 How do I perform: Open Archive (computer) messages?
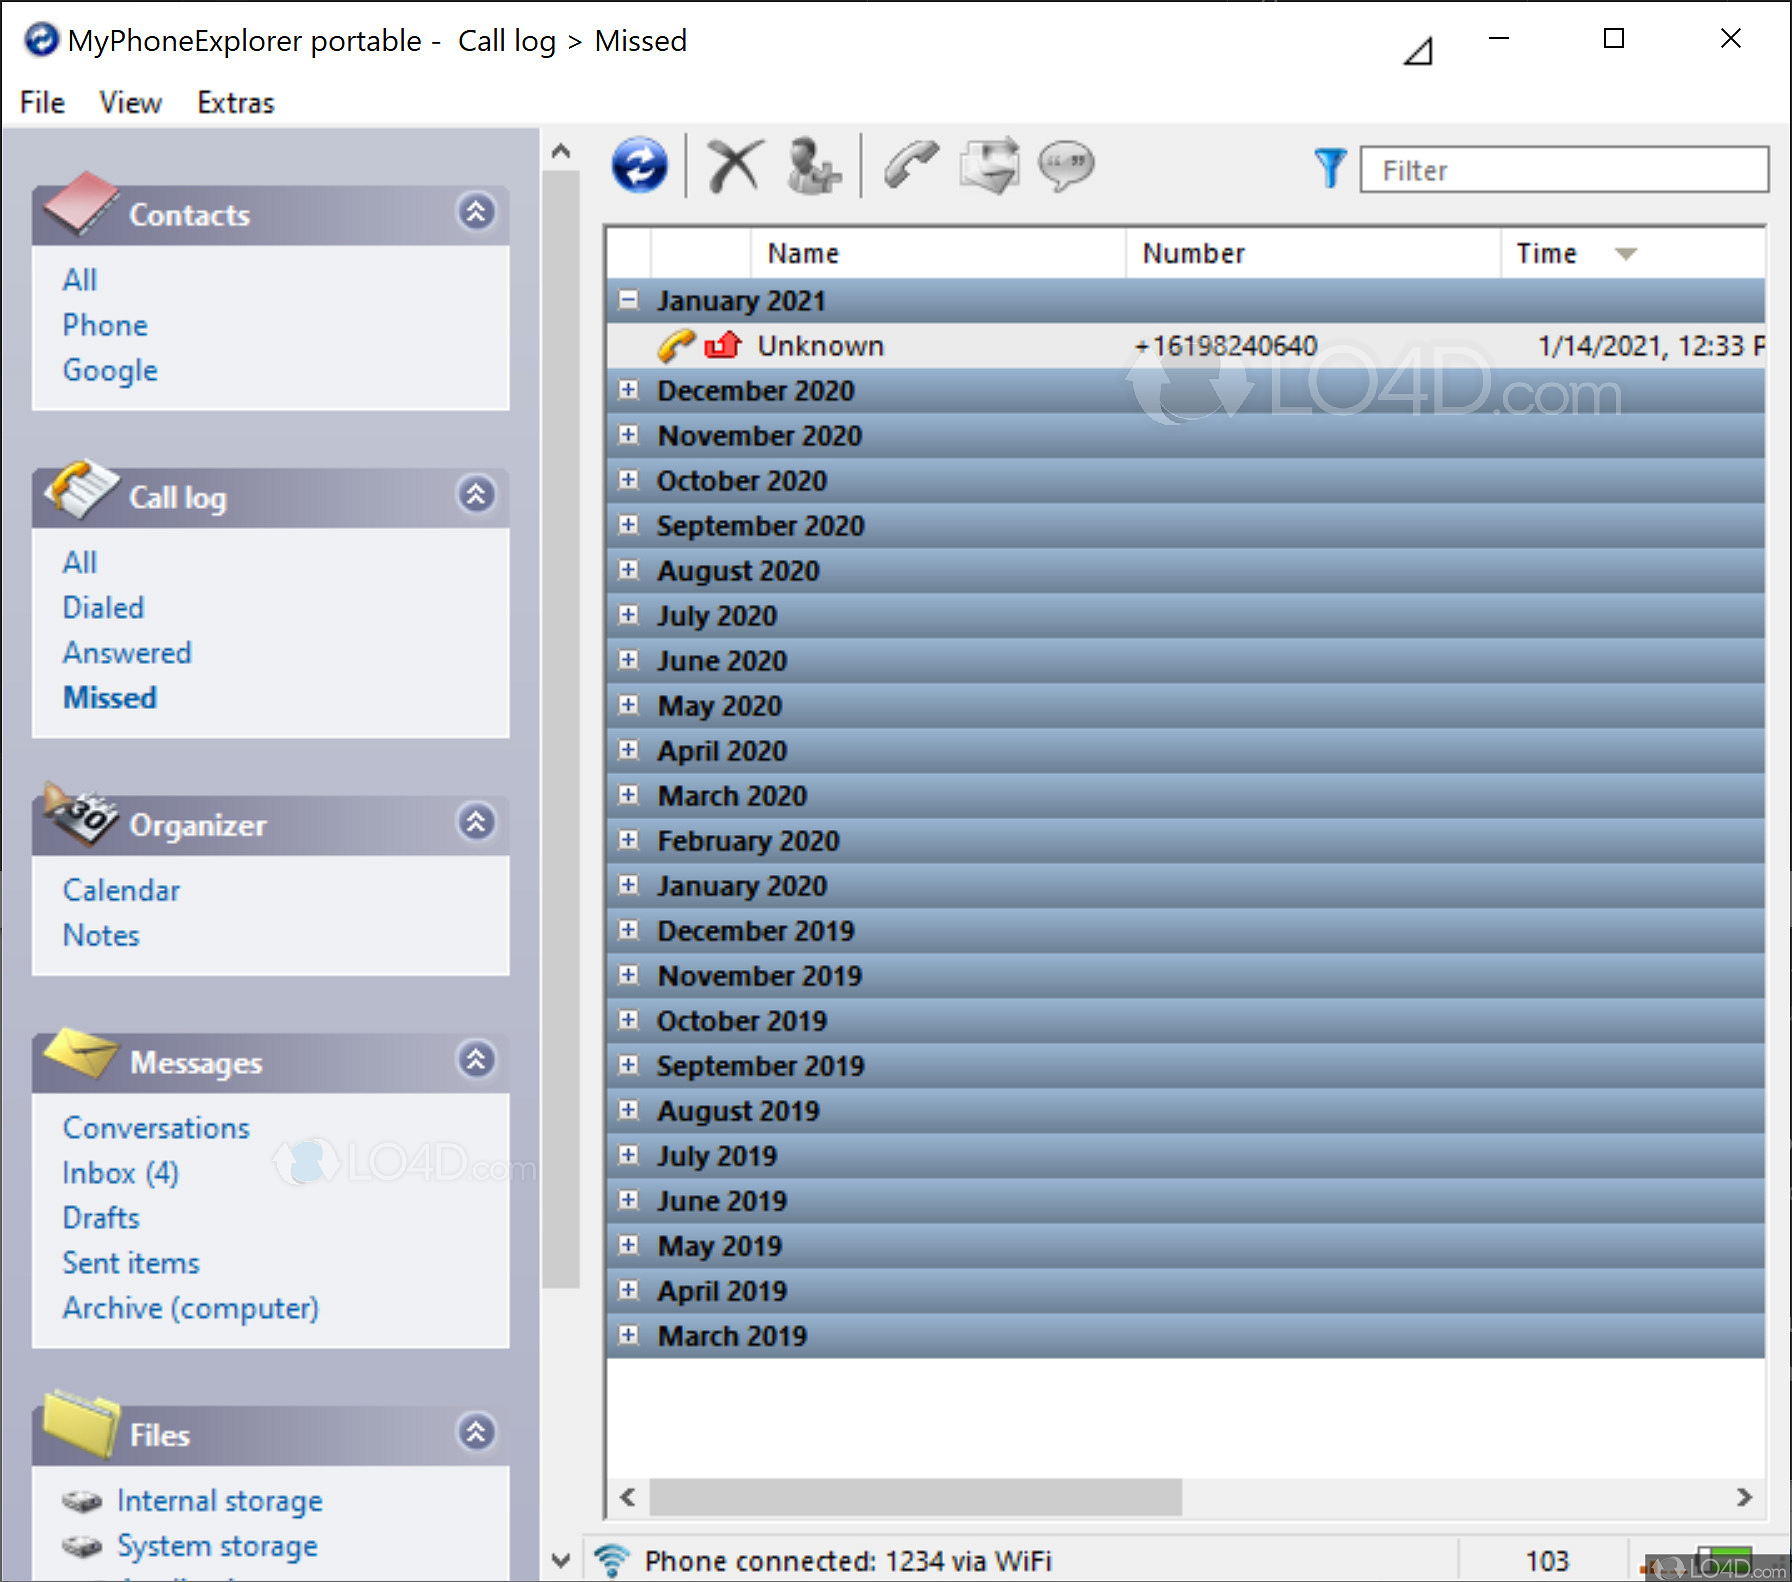(x=190, y=1308)
